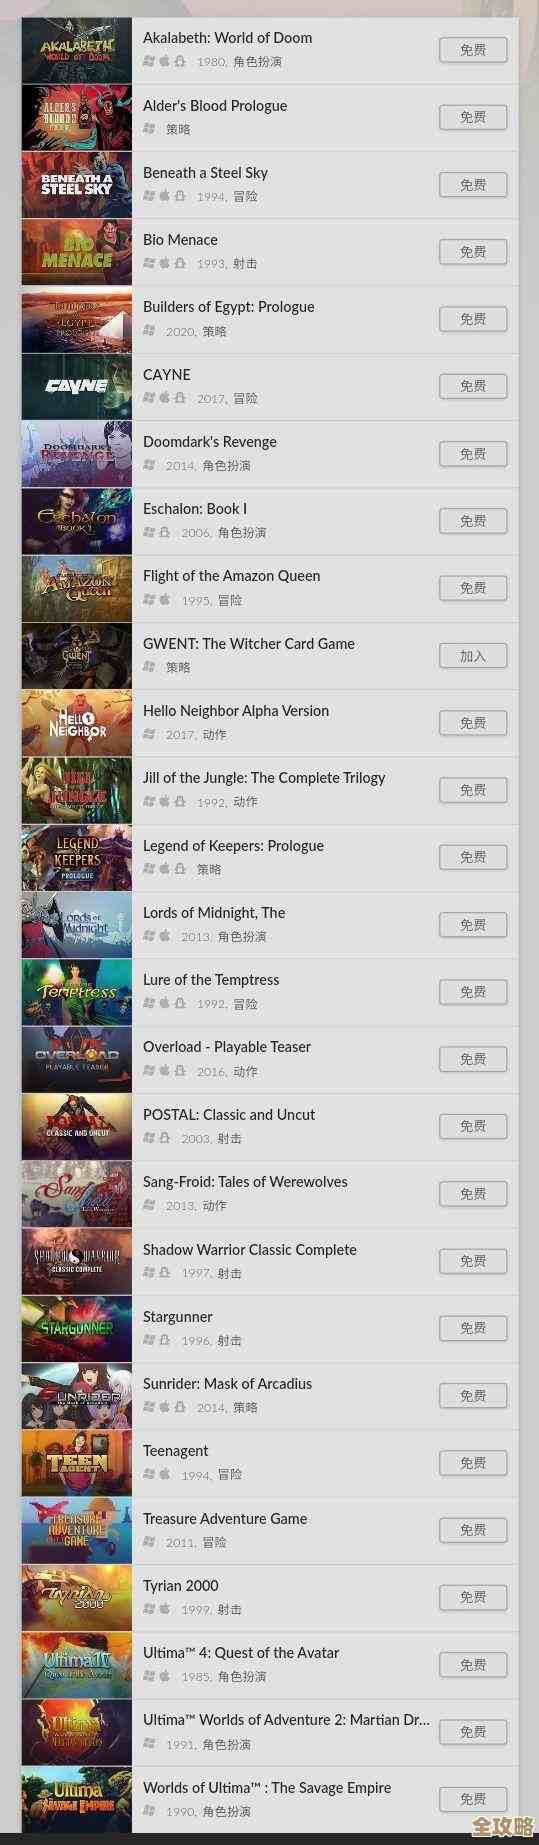
Task: Click the Overload Playable Teaser cover art
Action: click(77, 1060)
